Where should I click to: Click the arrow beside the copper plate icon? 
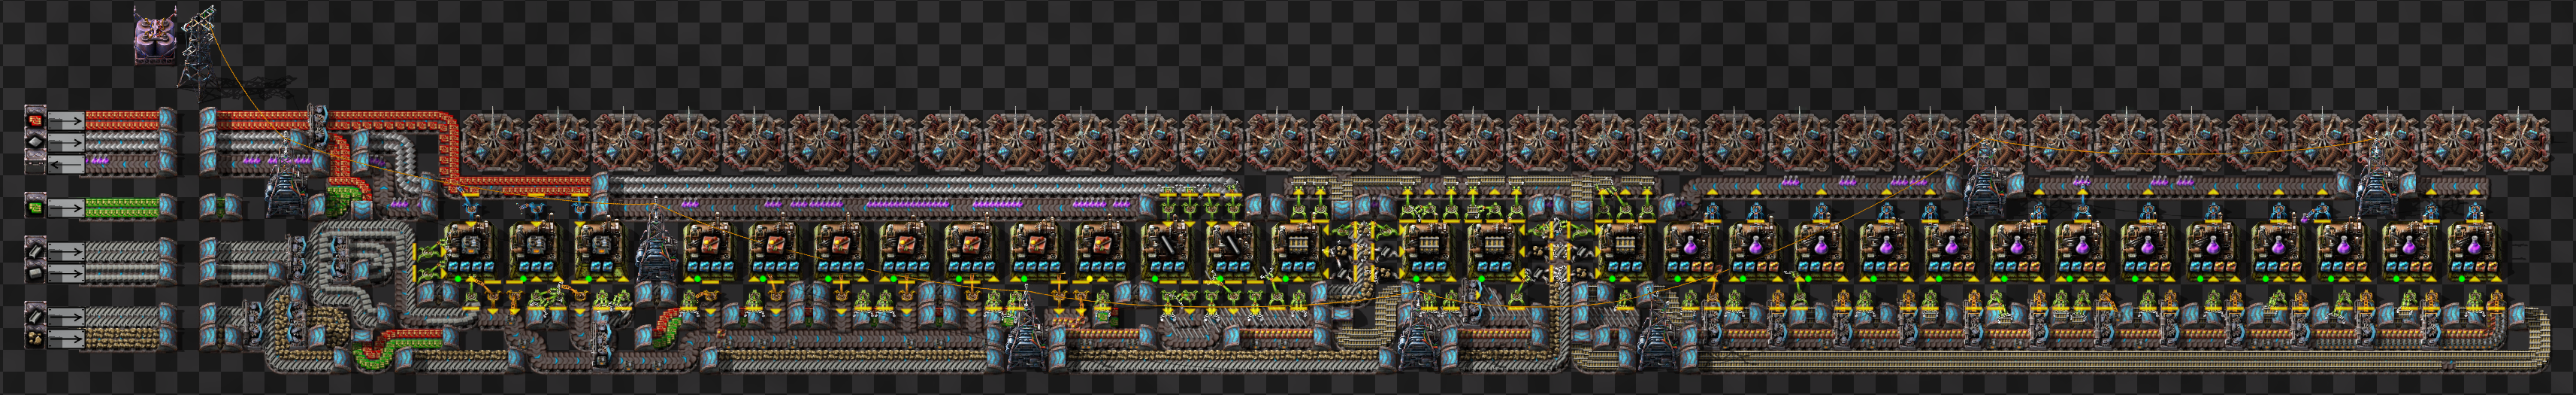click(67, 120)
